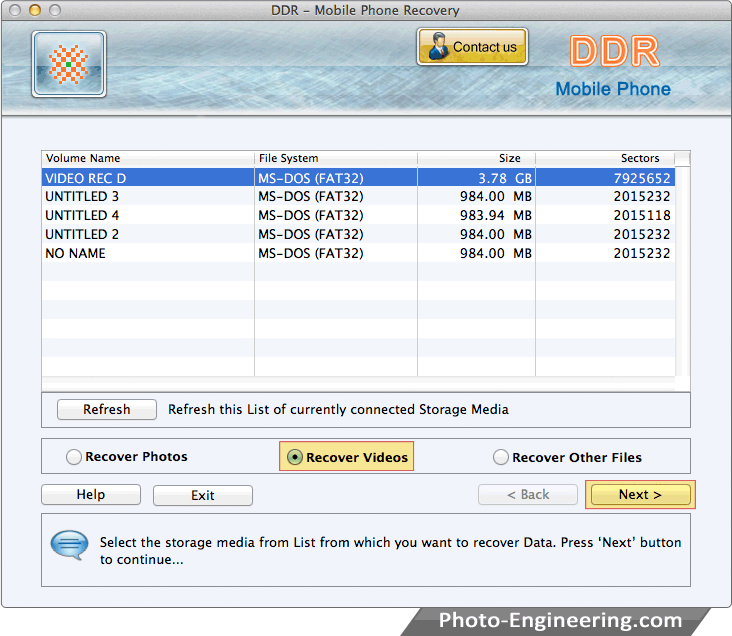Sort by File System column header
The width and height of the screenshot is (732, 636).
[336, 158]
